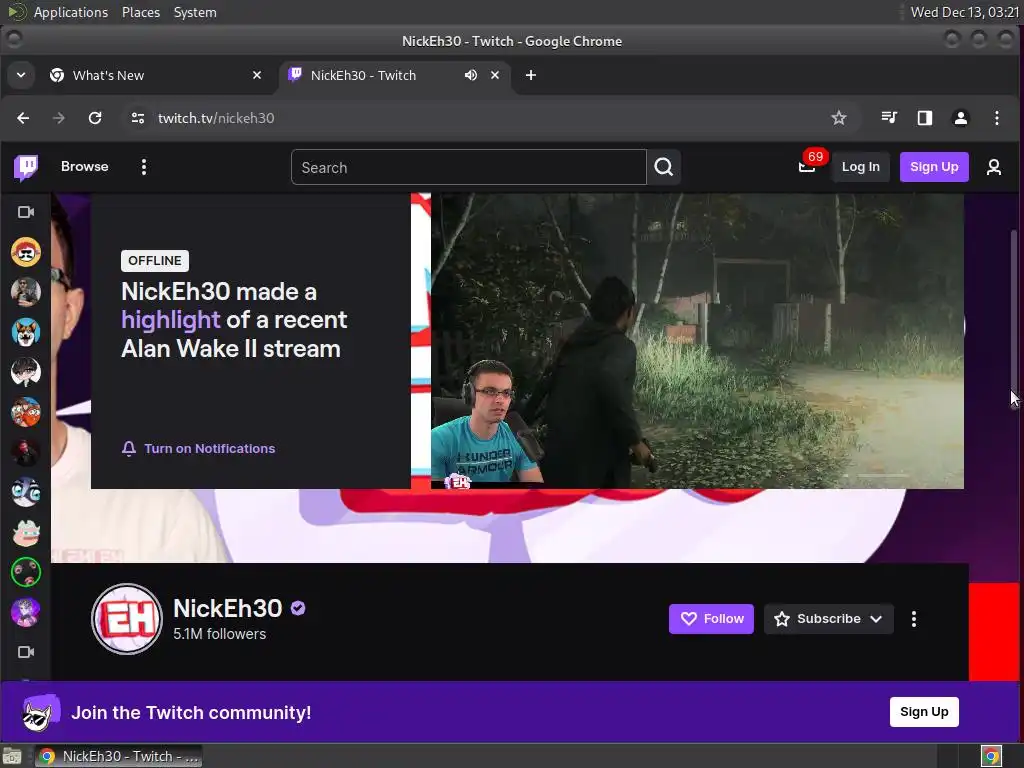Click the magnifying glass search button

[664, 167]
